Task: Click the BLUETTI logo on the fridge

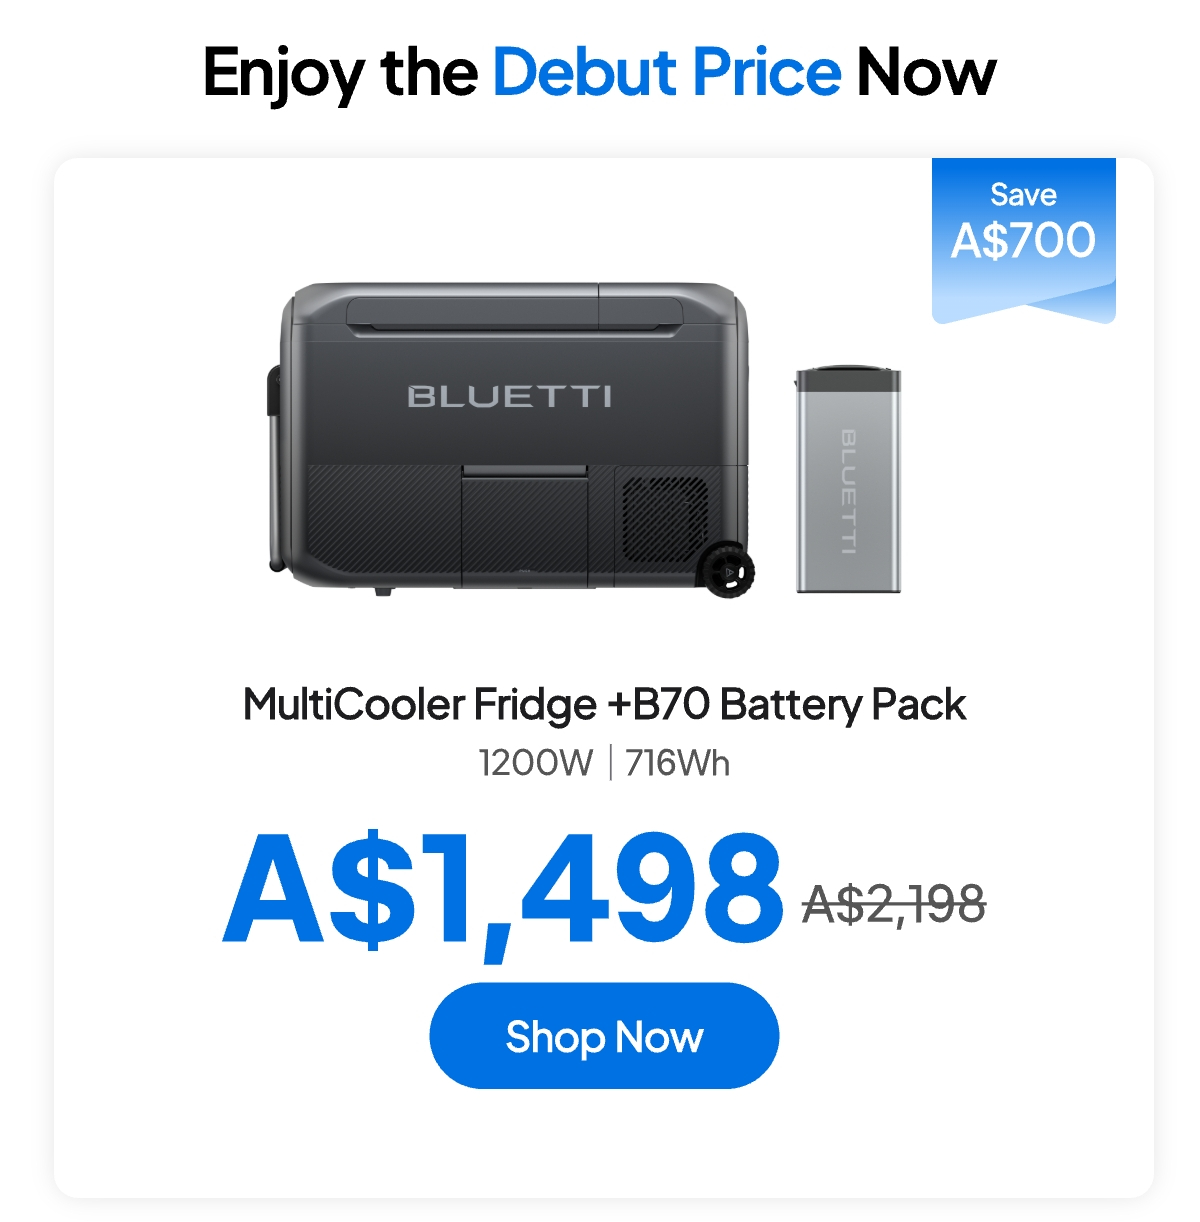Action: click(x=510, y=397)
